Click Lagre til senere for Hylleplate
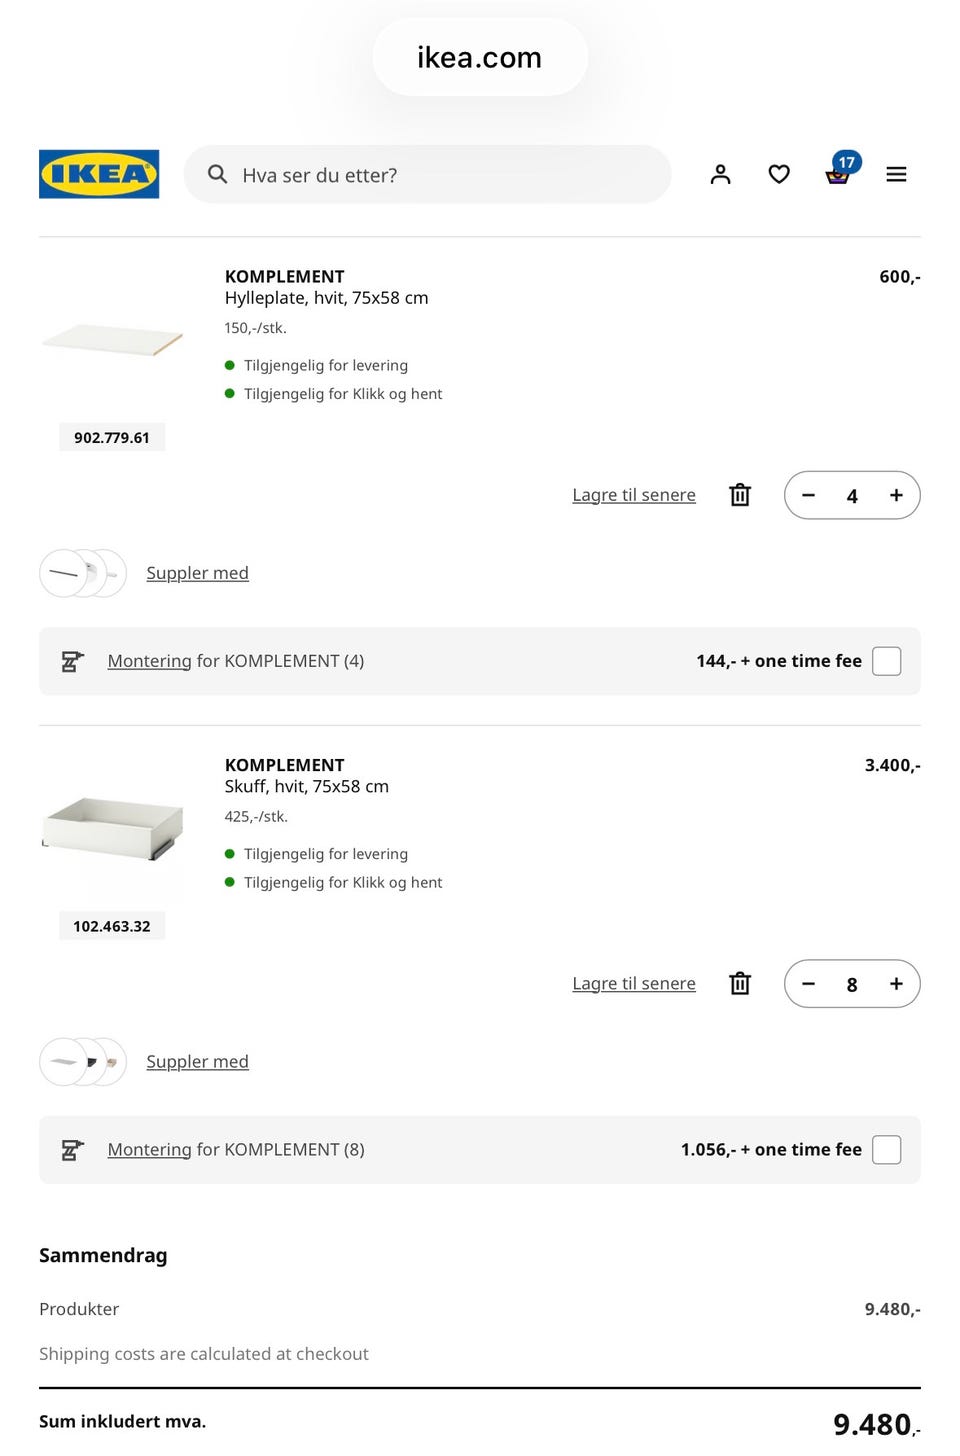 tap(634, 495)
